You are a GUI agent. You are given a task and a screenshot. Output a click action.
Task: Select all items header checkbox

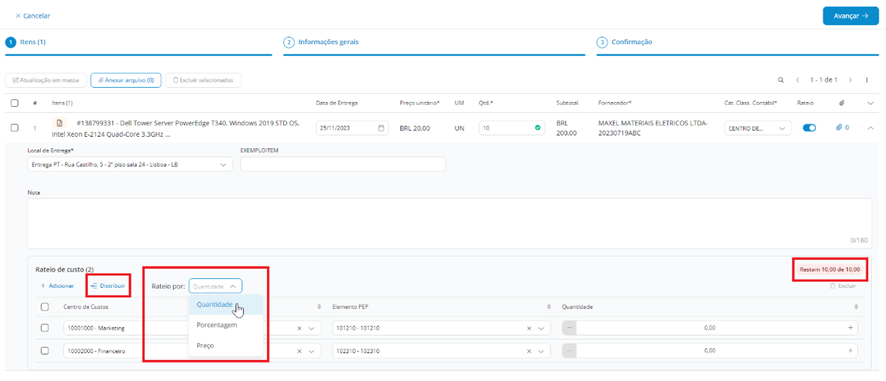(x=15, y=103)
